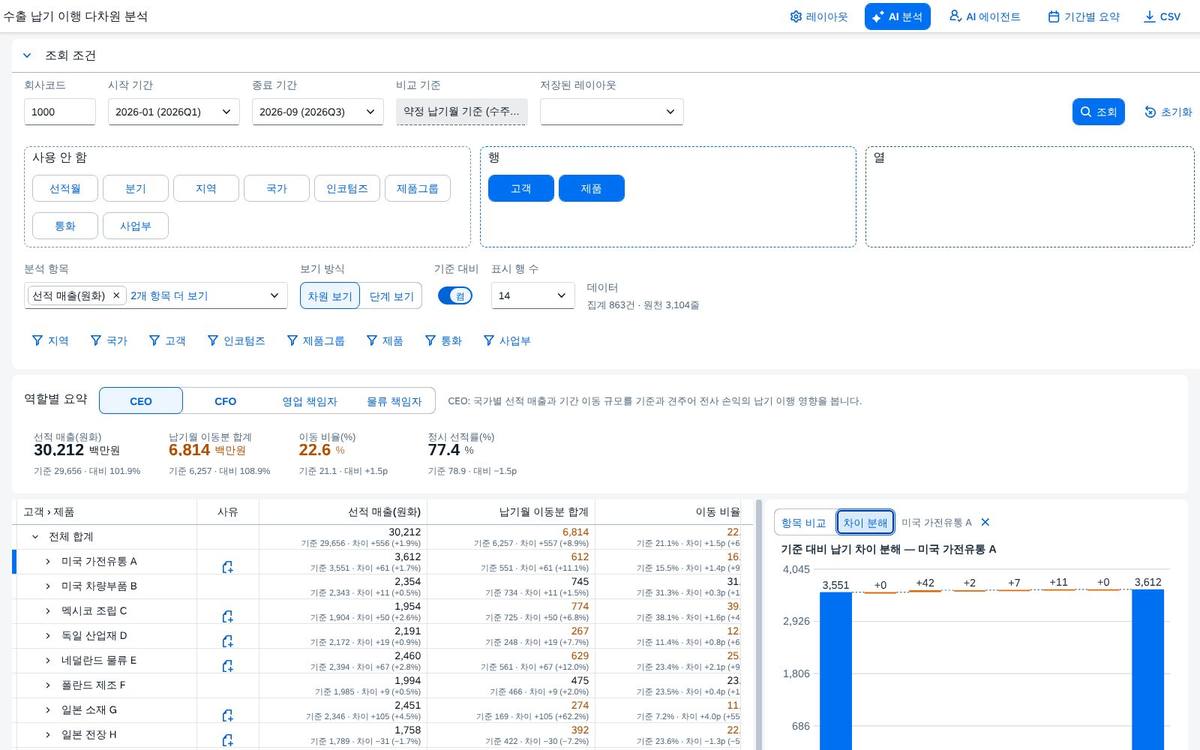Edit the 회사코드 input field

[60, 112]
